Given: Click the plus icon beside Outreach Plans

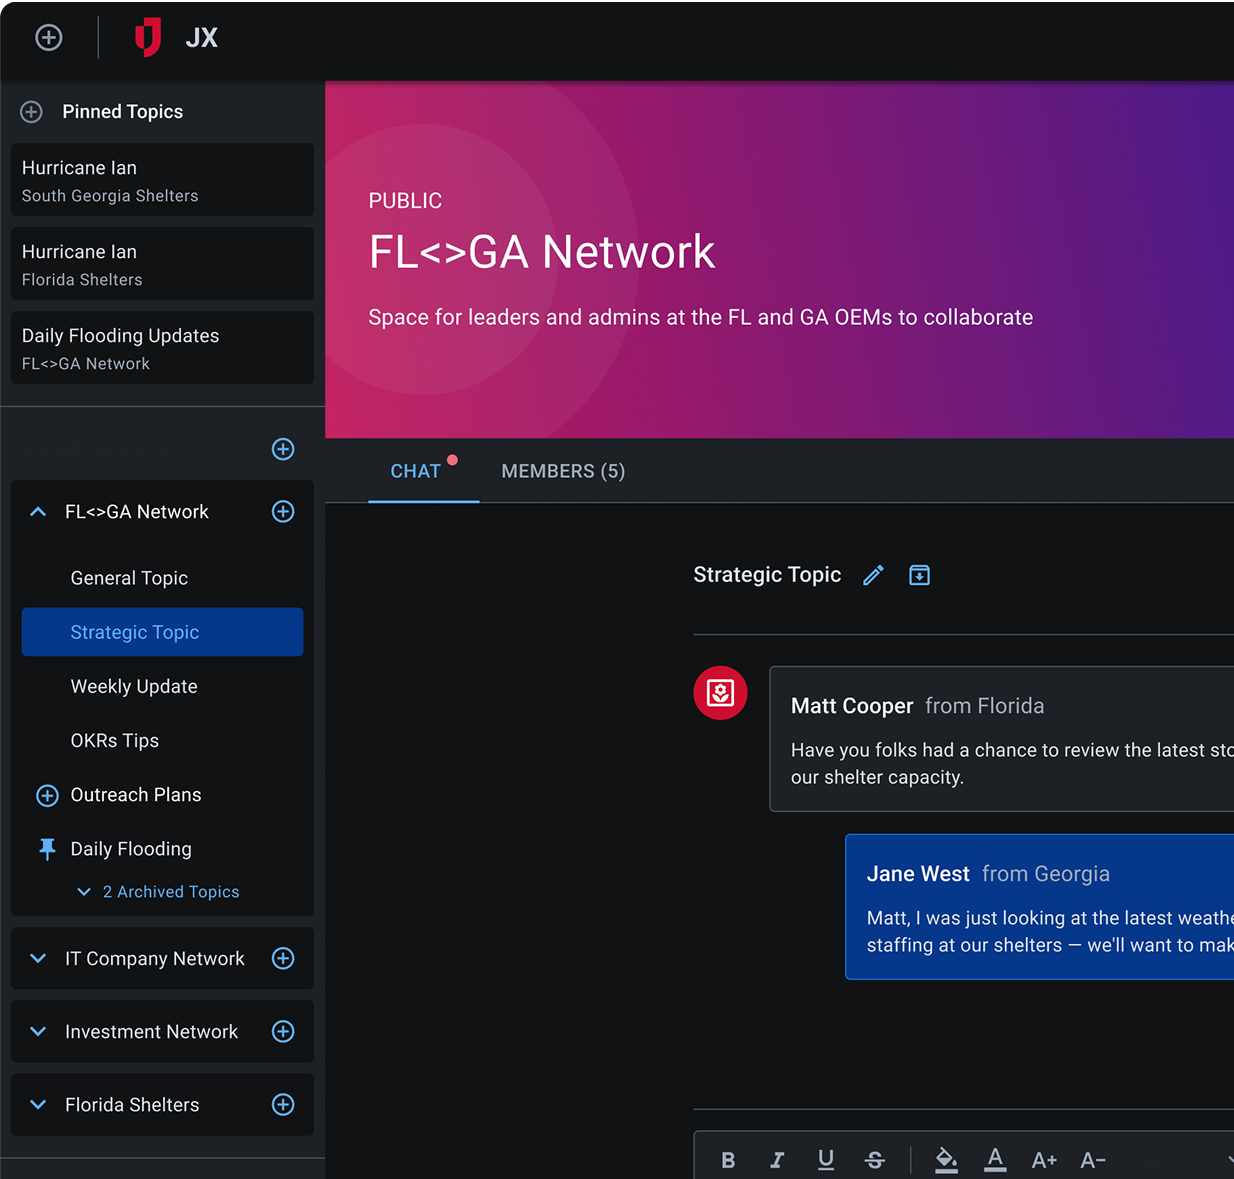Looking at the screenshot, I should click(x=47, y=795).
